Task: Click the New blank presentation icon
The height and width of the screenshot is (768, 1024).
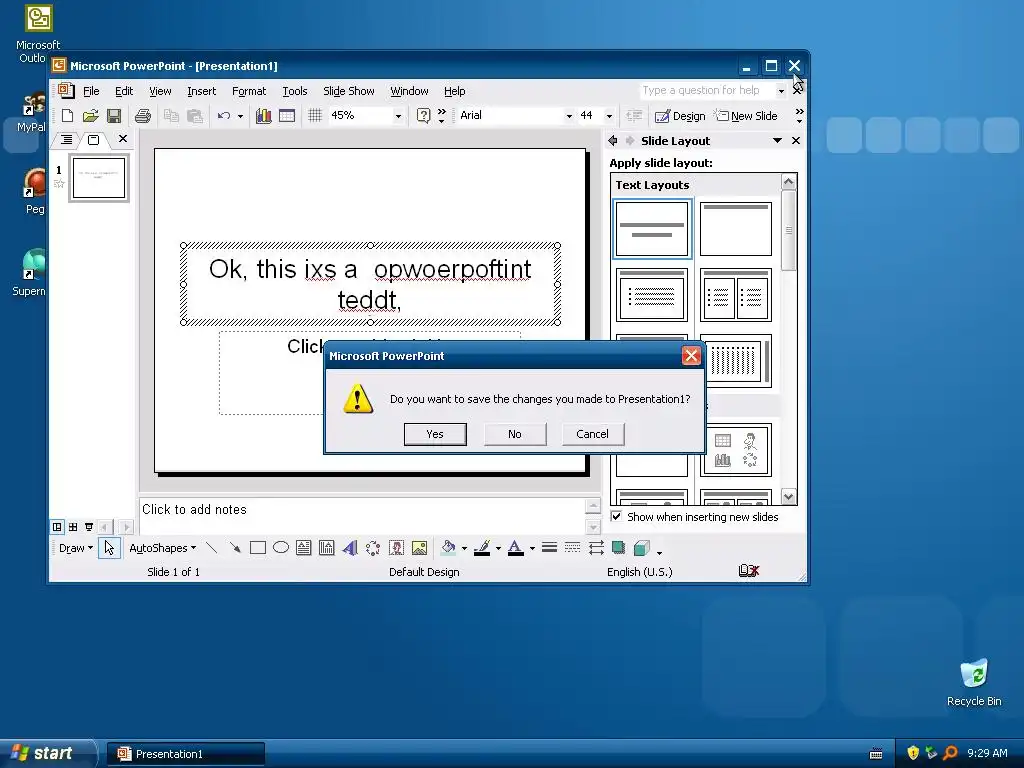Action: (67, 116)
